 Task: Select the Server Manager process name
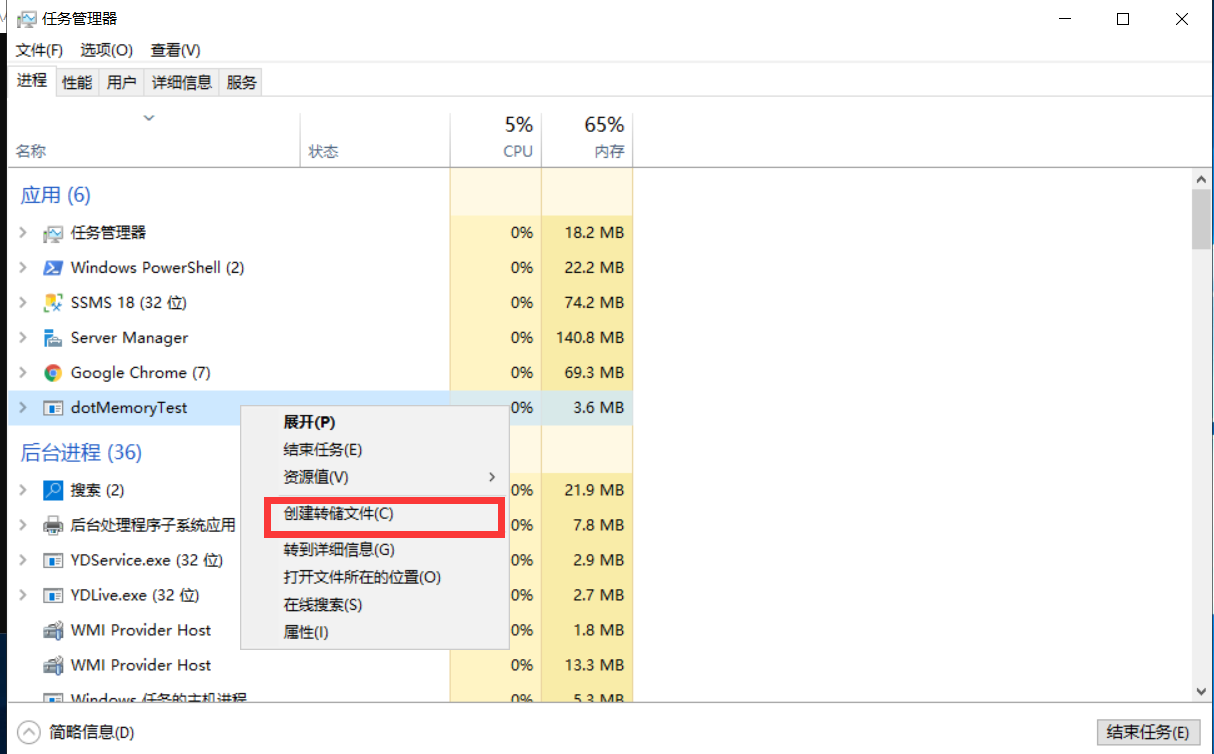129,338
